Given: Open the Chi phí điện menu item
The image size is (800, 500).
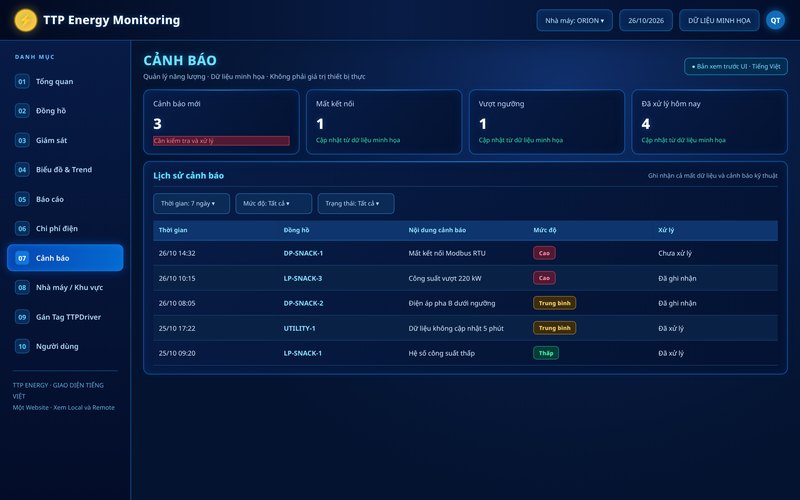Looking at the screenshot, I should click(65, 229).
